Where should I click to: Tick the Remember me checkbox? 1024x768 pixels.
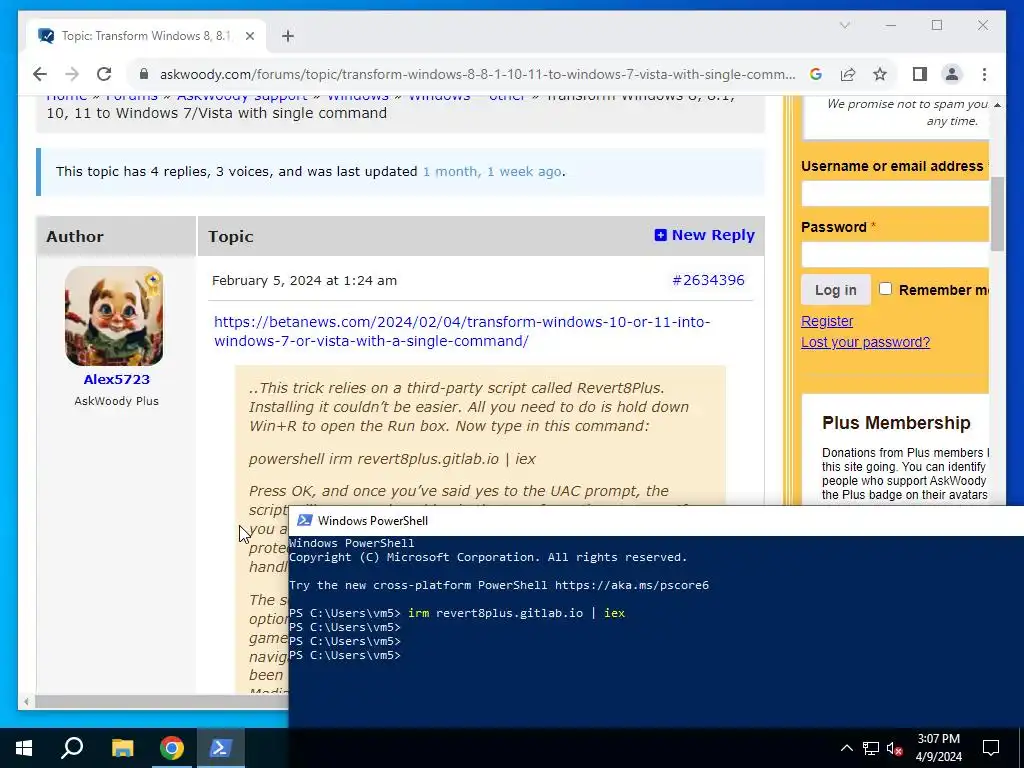click(885, 288)
